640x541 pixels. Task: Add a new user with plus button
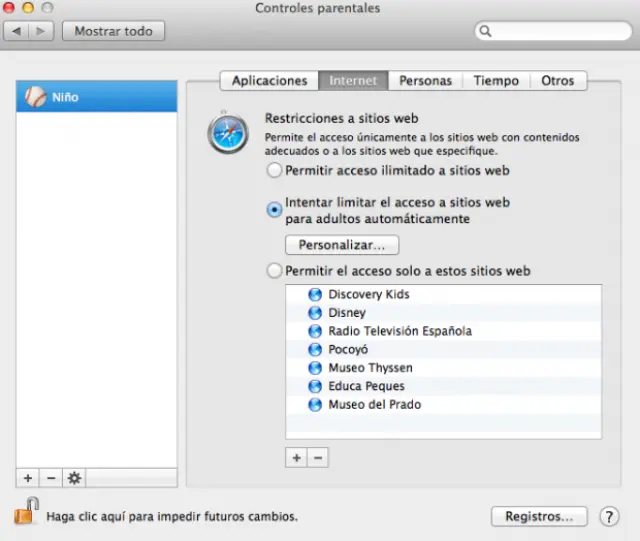click(x=27, y=478)
